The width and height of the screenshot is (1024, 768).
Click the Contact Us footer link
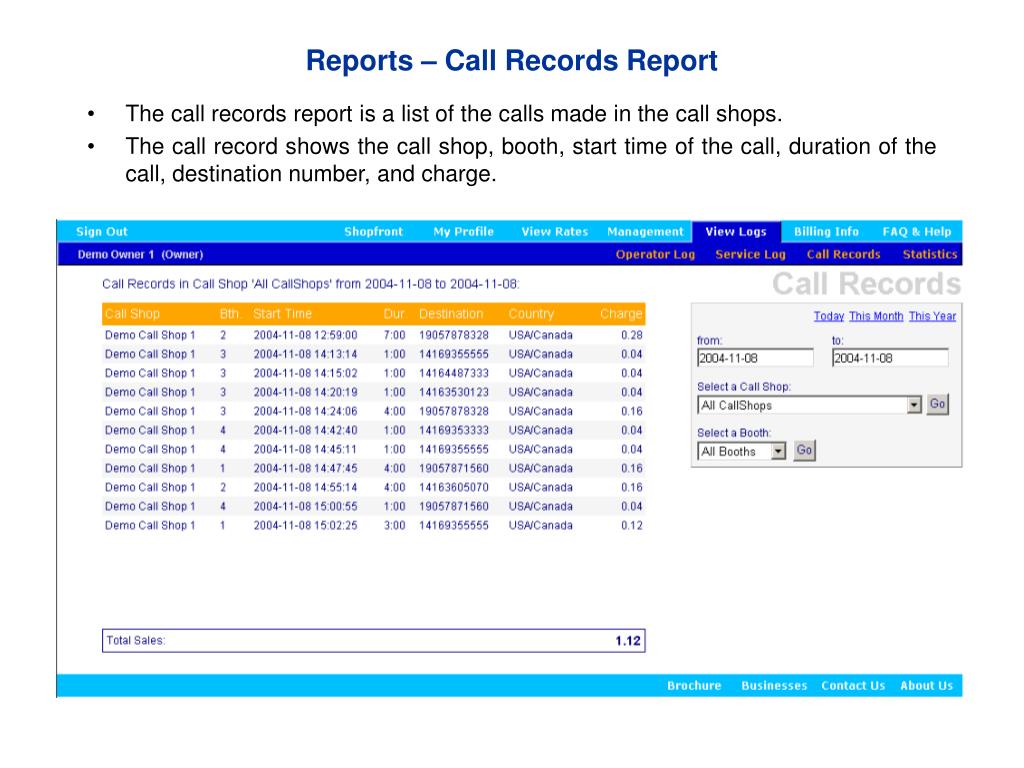(853, 686)
